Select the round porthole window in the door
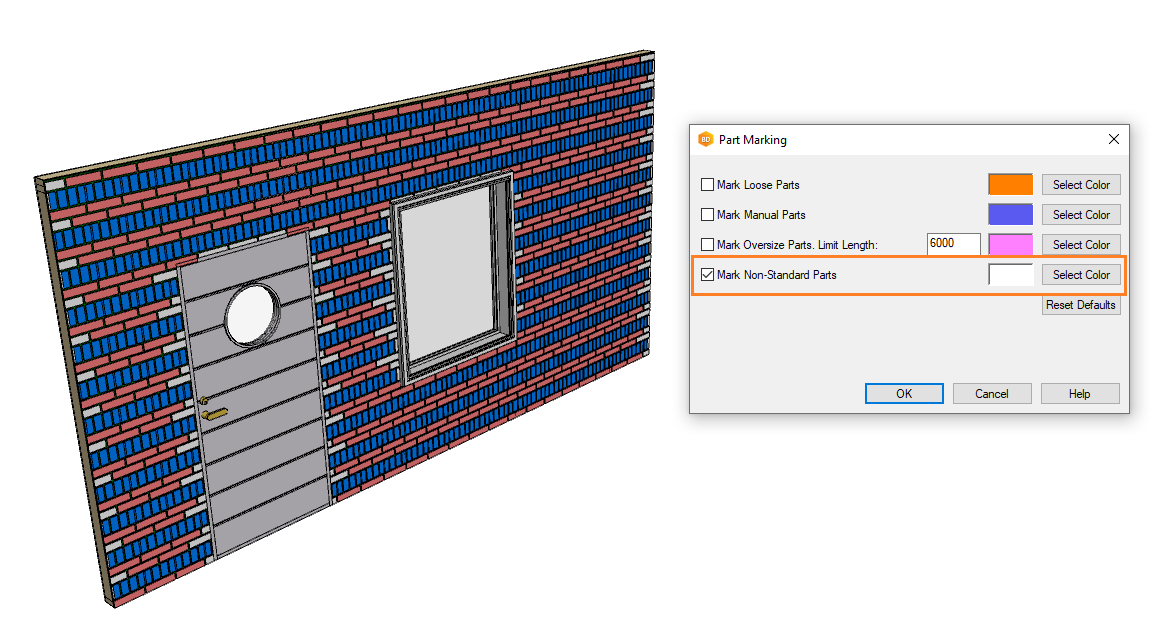The image size is (1163, 619). coord(252,313)
